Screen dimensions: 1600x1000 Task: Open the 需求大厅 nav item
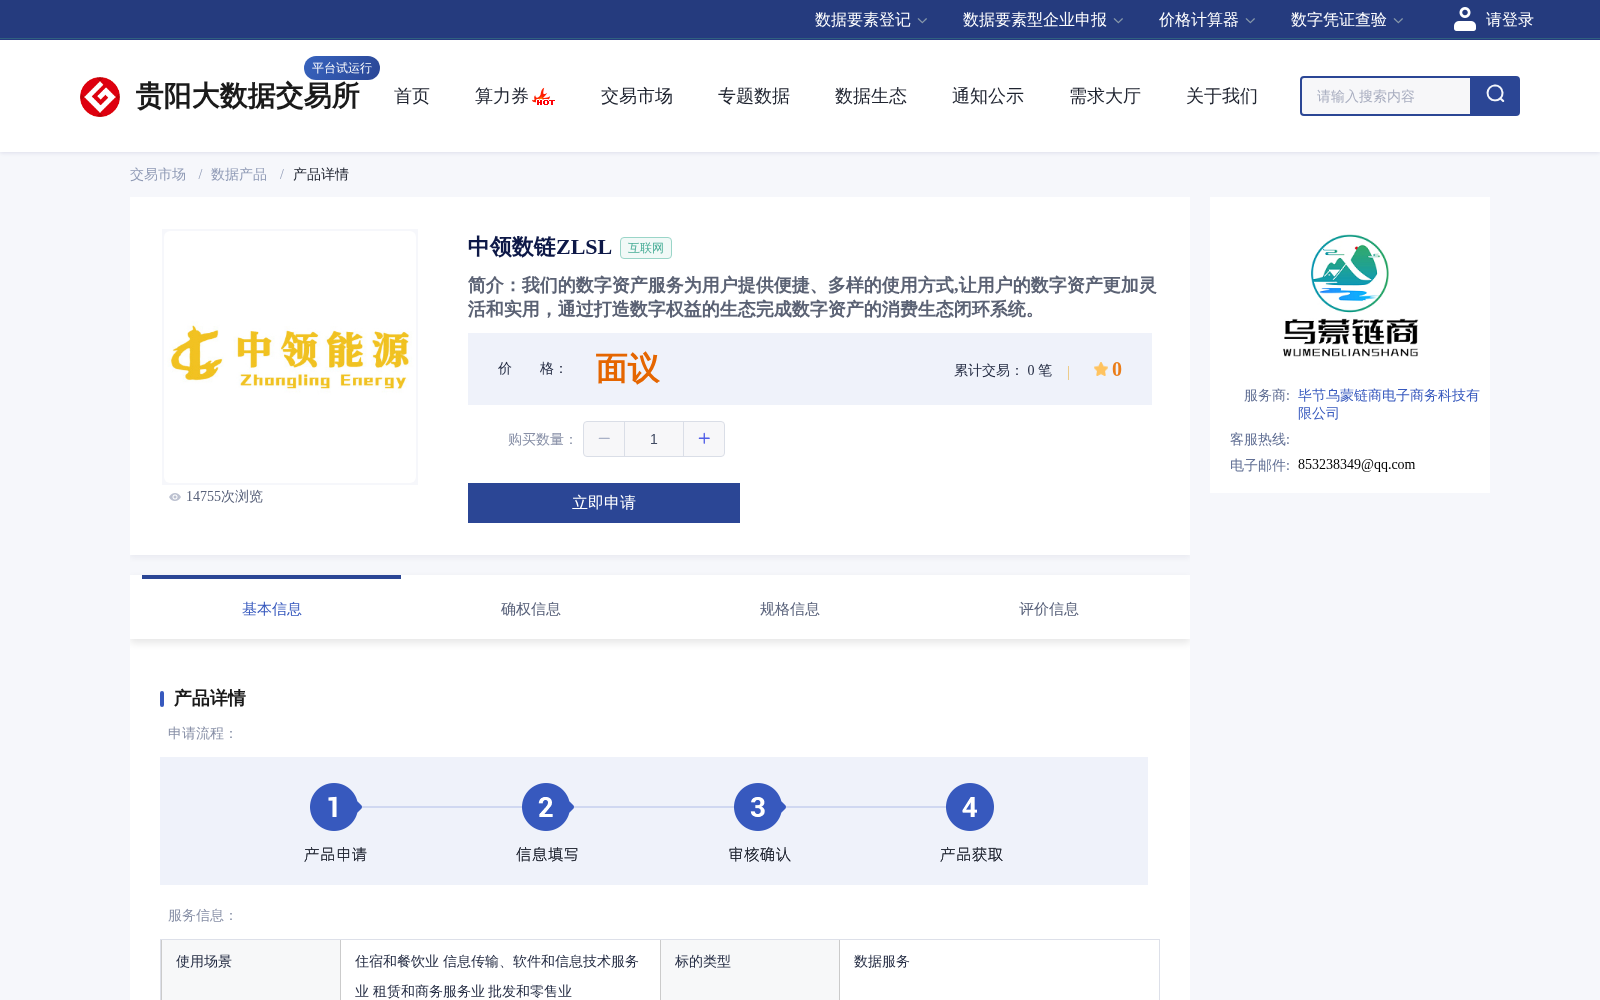click(1105, 96)
